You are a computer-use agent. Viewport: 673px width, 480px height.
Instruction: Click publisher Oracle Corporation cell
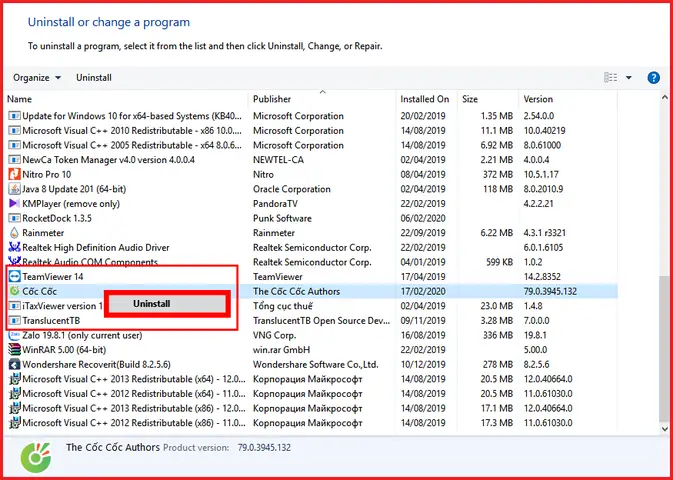[x=291, y=189]
